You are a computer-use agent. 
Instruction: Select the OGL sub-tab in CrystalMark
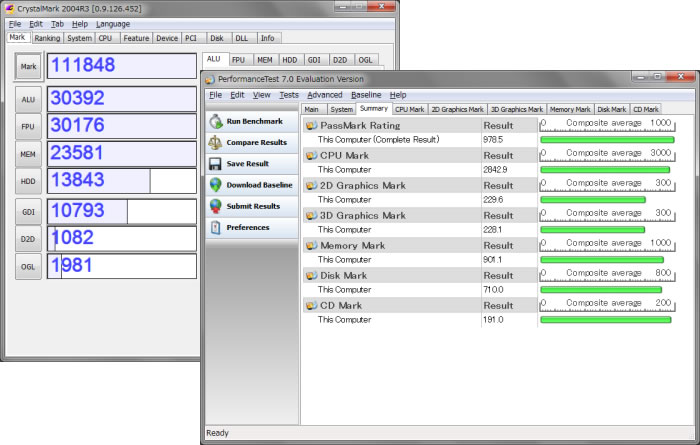(x=365, y=60)
